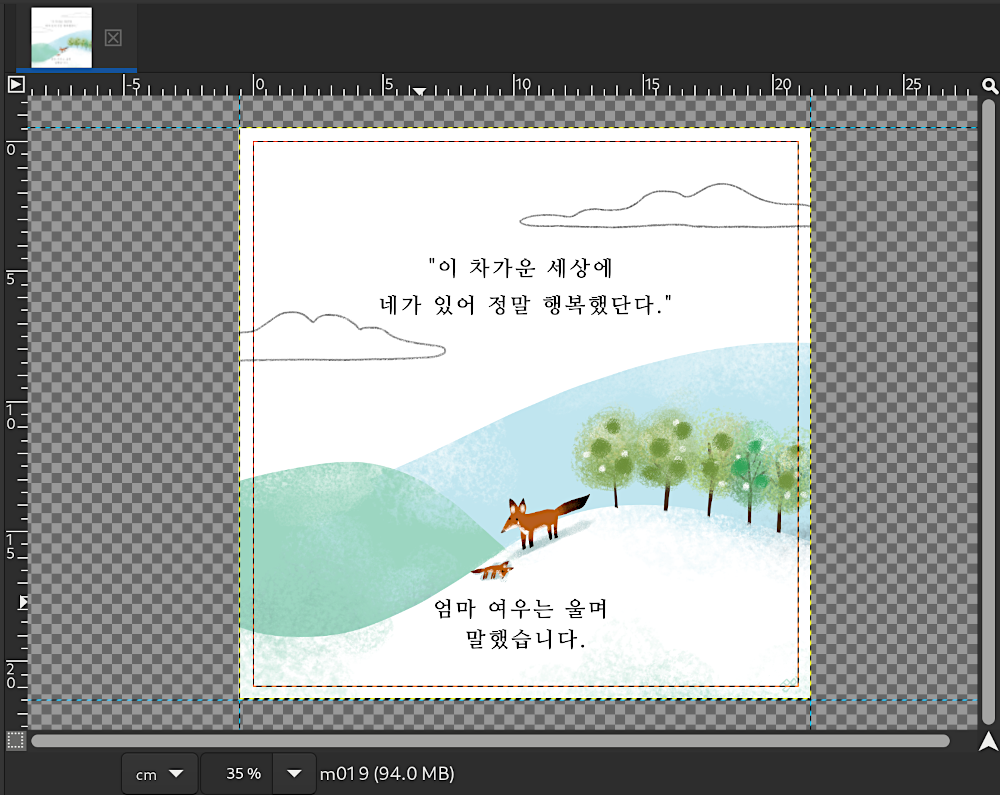Open the Navigation preview with bottom-right arrow icon
The width and height of the screenshot is (1000, 795).
pos(988,740)
